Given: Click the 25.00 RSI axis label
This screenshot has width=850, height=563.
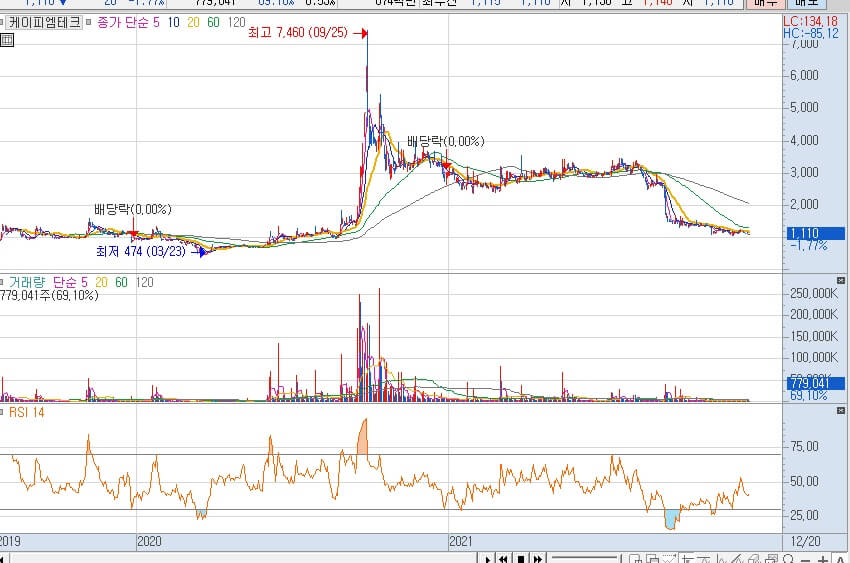Looking at the screenshot, I should click(804, 515).
